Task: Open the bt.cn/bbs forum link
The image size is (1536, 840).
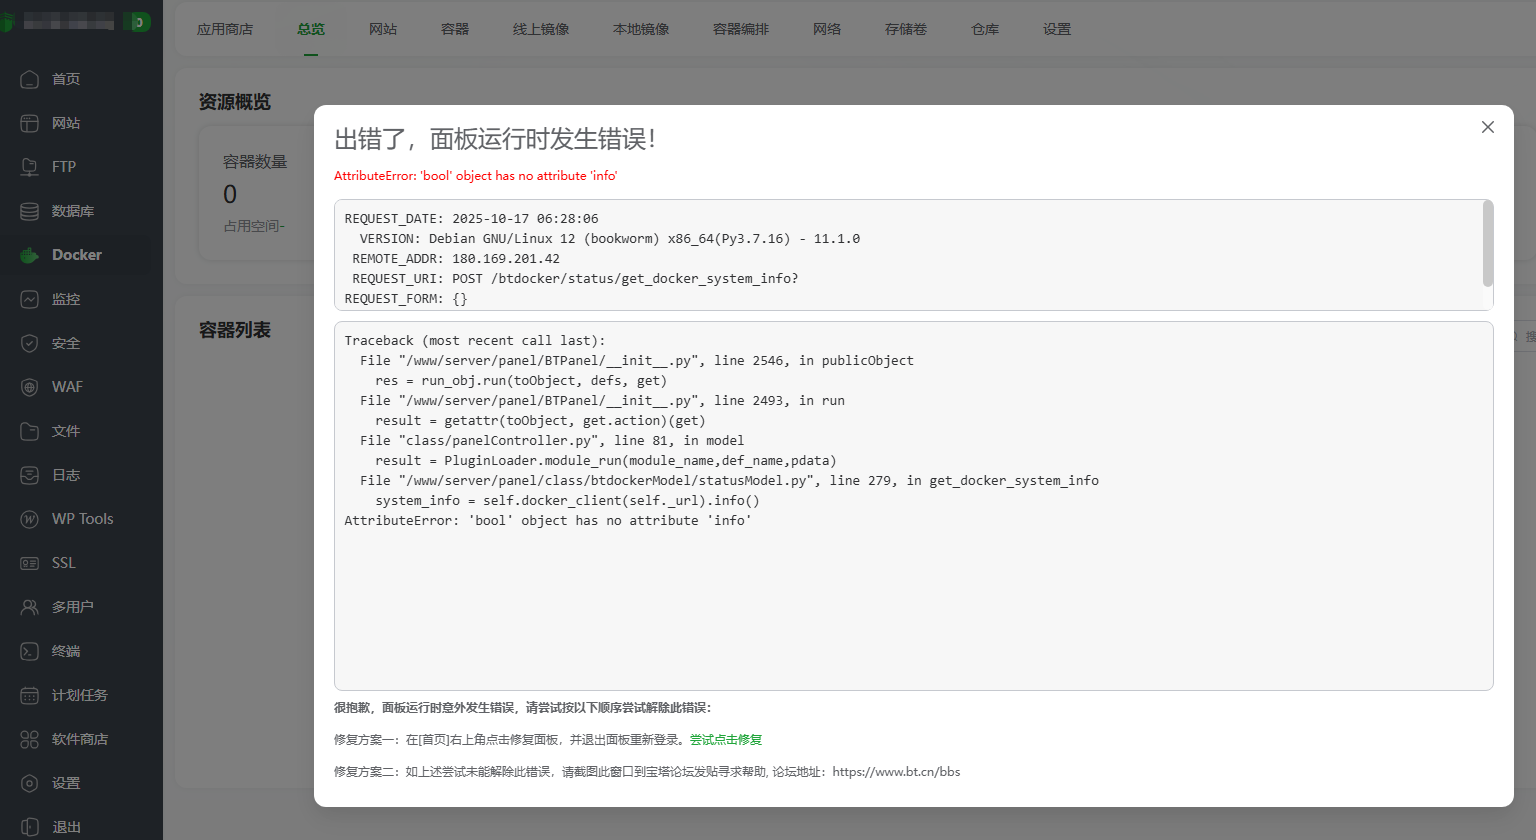Action: (896, 772)
